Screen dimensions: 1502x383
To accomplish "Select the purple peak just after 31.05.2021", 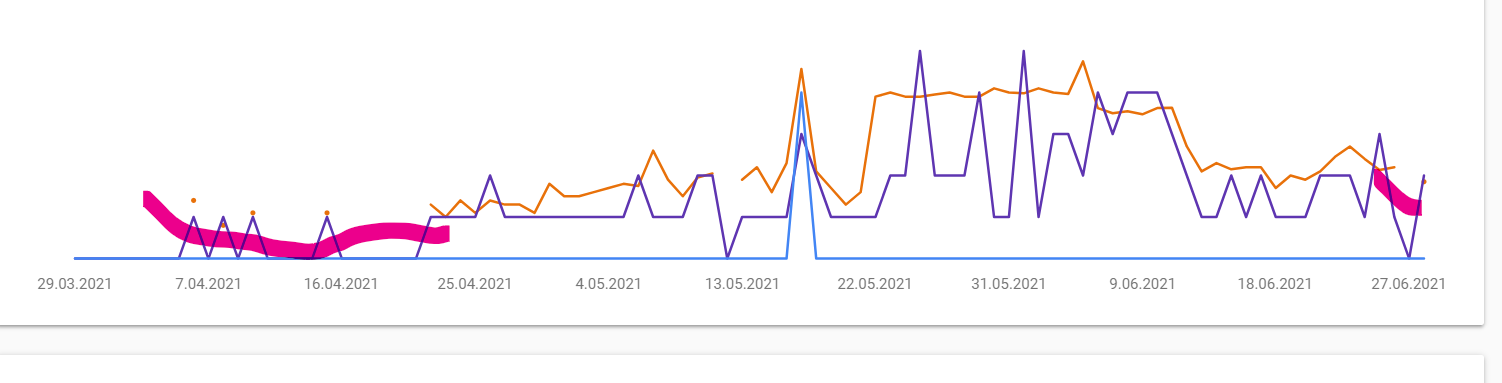I will (1023, 51).
